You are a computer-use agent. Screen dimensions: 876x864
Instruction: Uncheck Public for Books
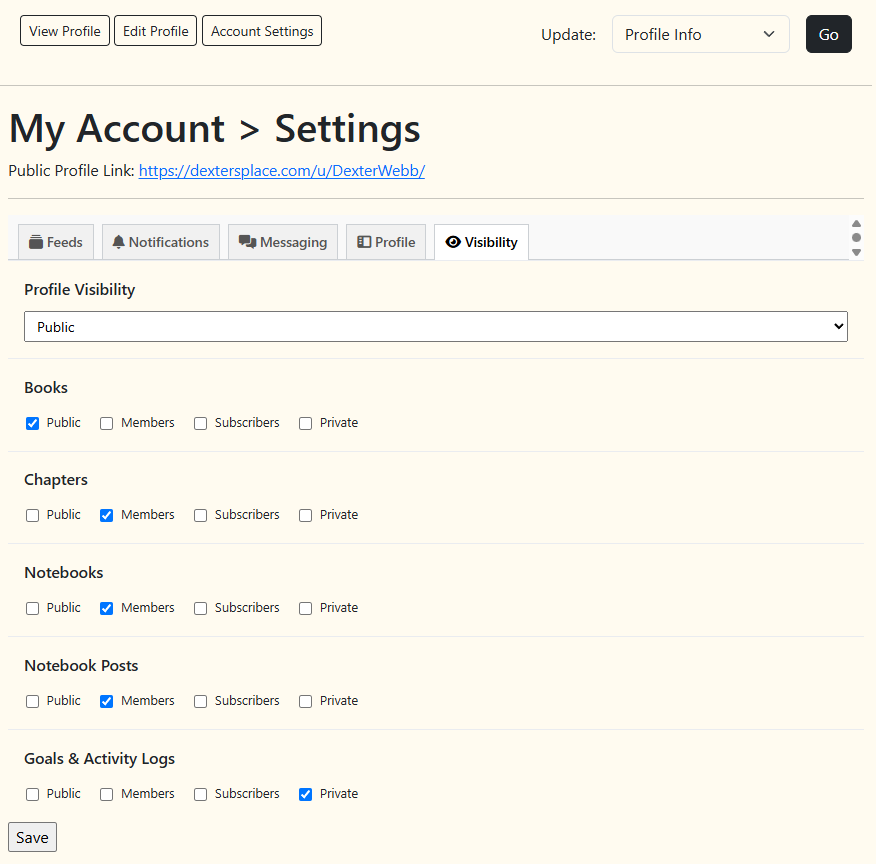point(32,423)
